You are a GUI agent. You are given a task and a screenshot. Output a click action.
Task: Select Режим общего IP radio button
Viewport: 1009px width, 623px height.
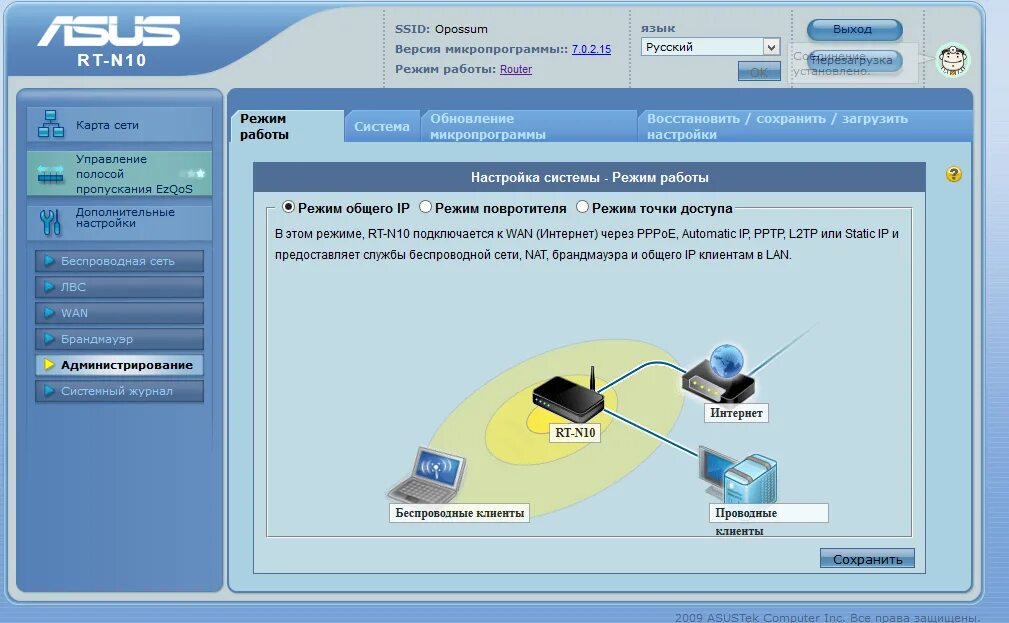[x=288, y=207]
